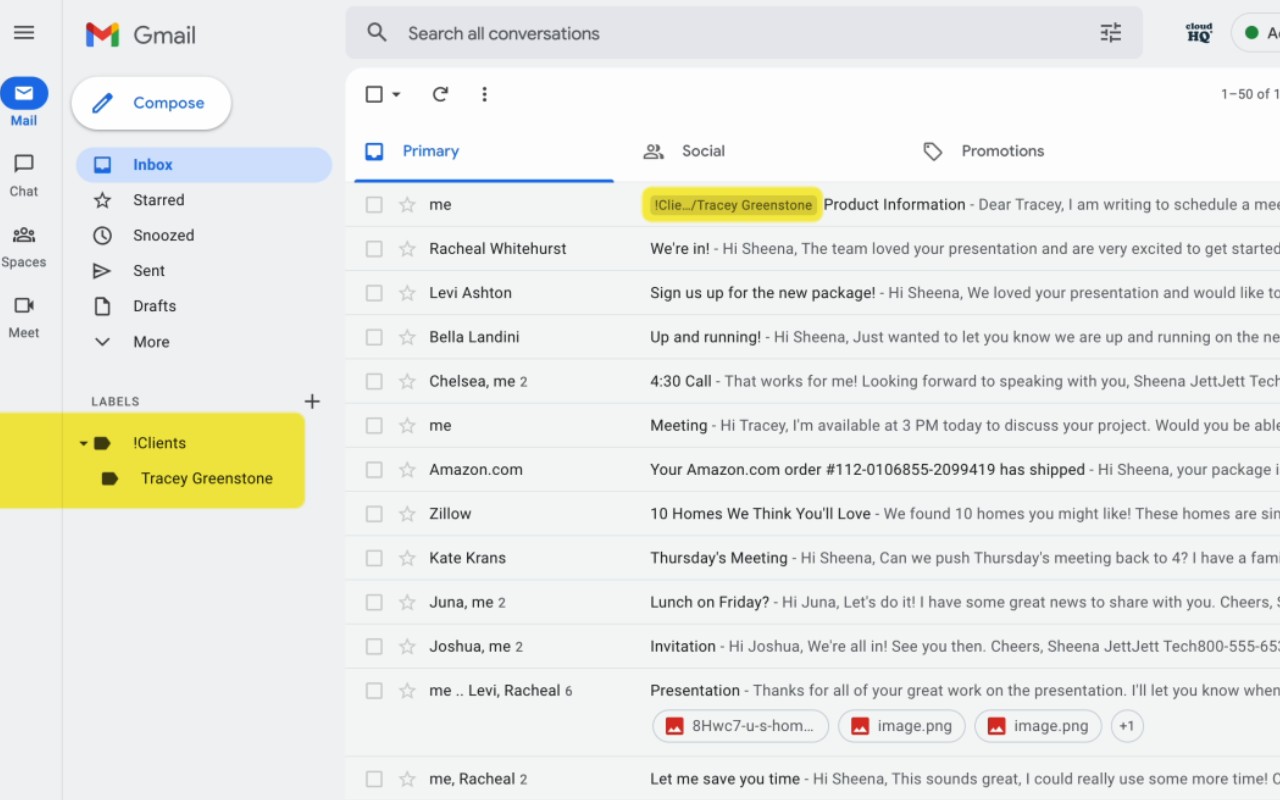1280x800 pixels.
Task: Open the More actions three-dot menu
Action: pos(484,94)
